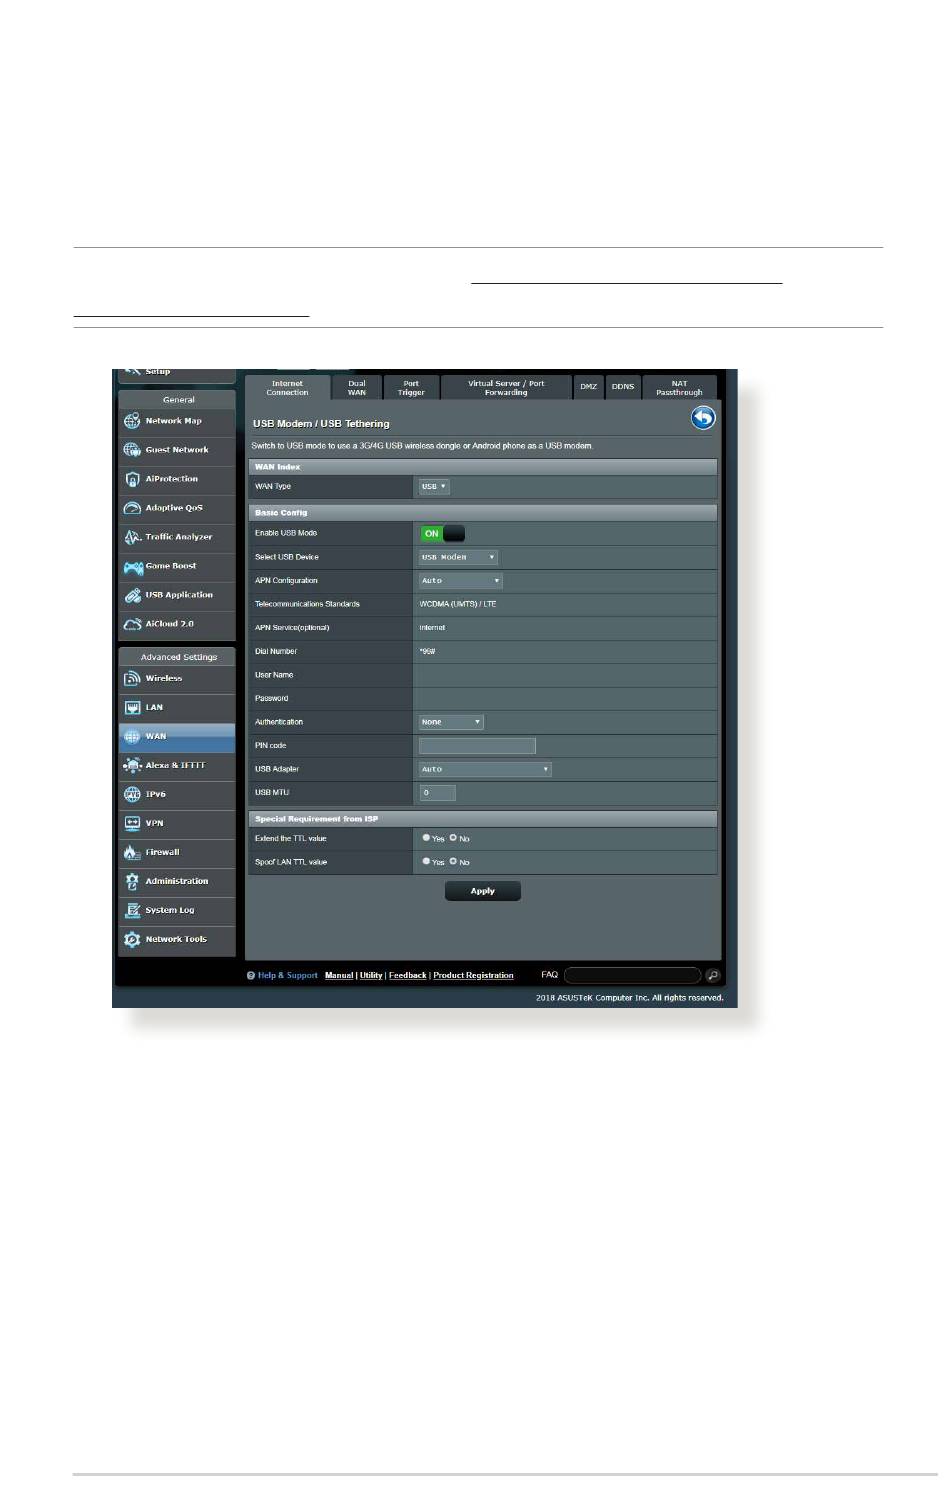This screenshot has width=950, height=1497.
Task: Open Game Boost gamepad icon
Action: (x=132, y=566)
